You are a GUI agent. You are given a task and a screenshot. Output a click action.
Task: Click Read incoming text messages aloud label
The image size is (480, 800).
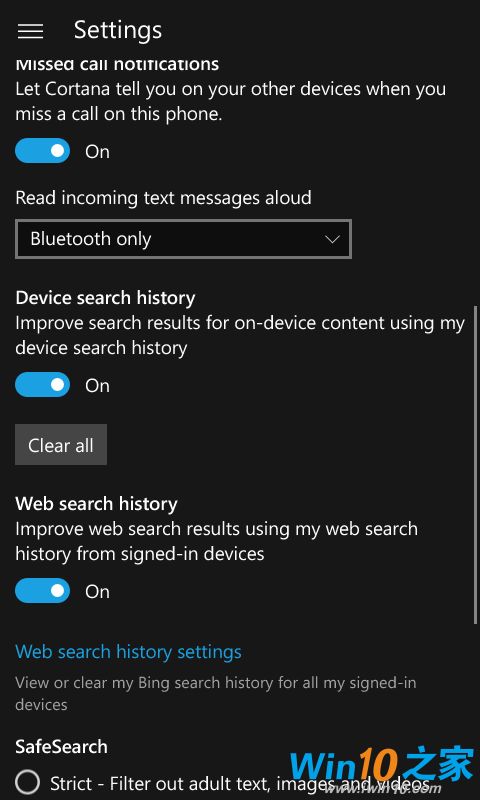tap(163, 197)
